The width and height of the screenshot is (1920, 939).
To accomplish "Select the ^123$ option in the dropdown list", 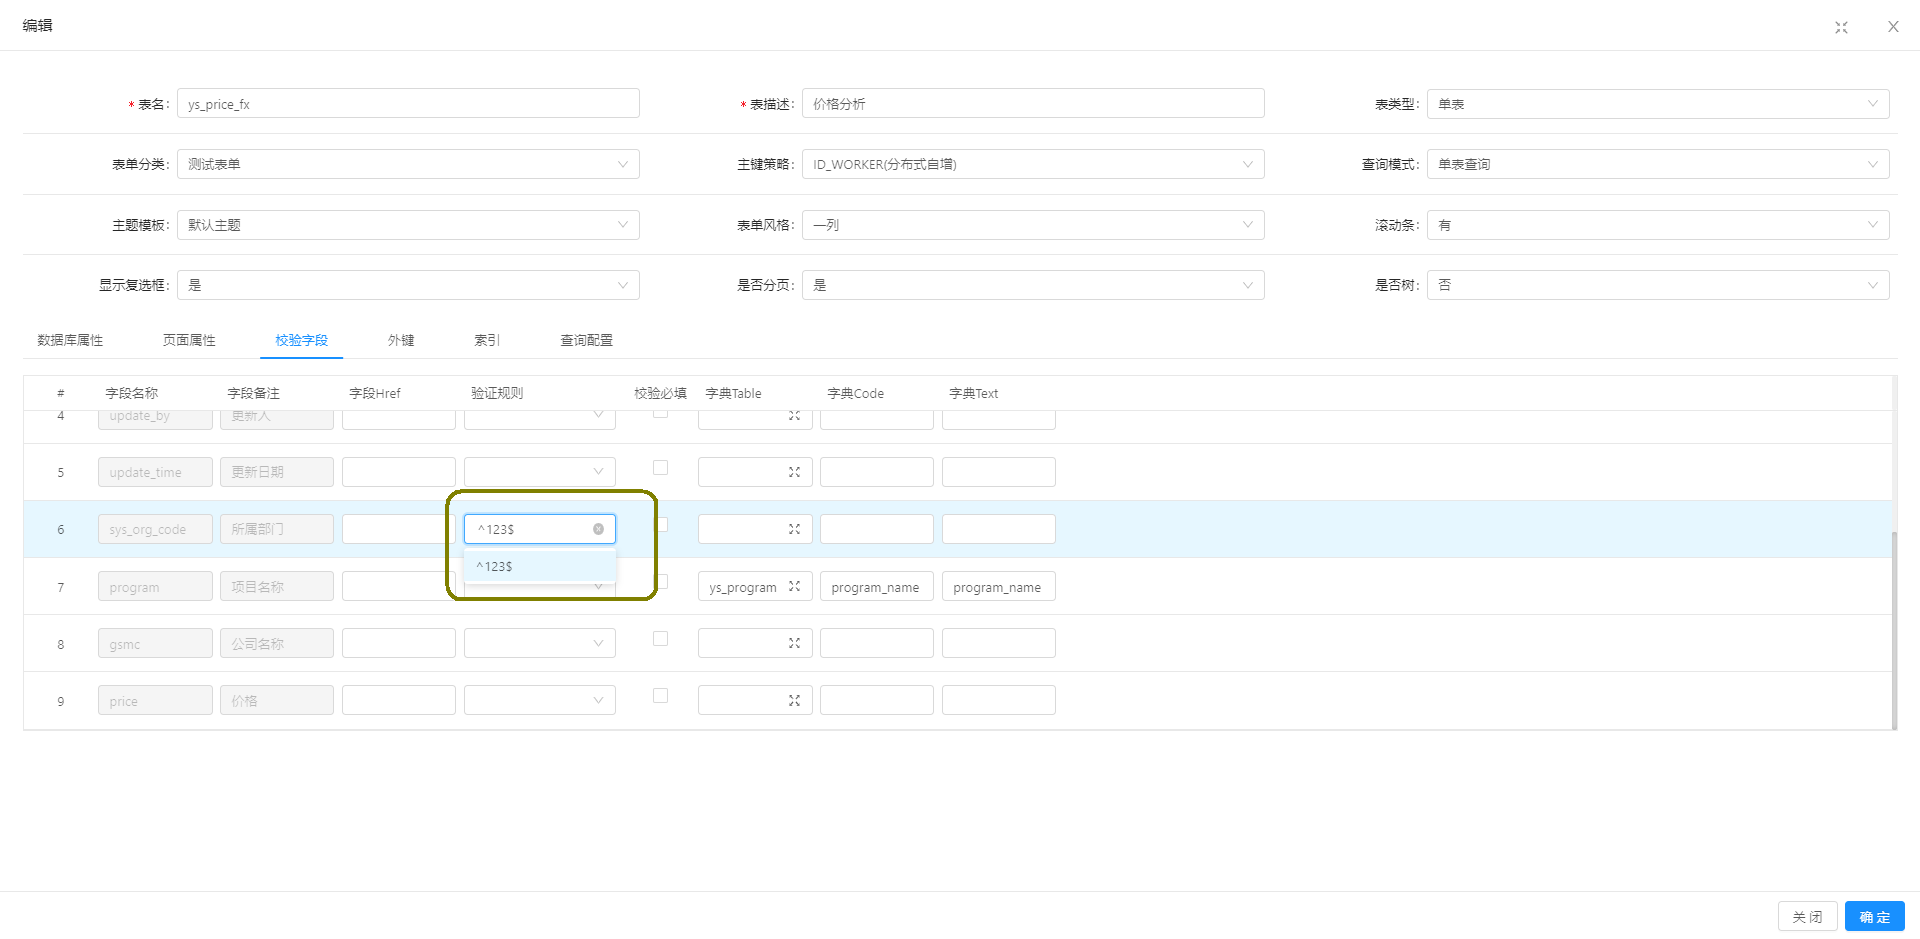I will (x=540, y=566).
